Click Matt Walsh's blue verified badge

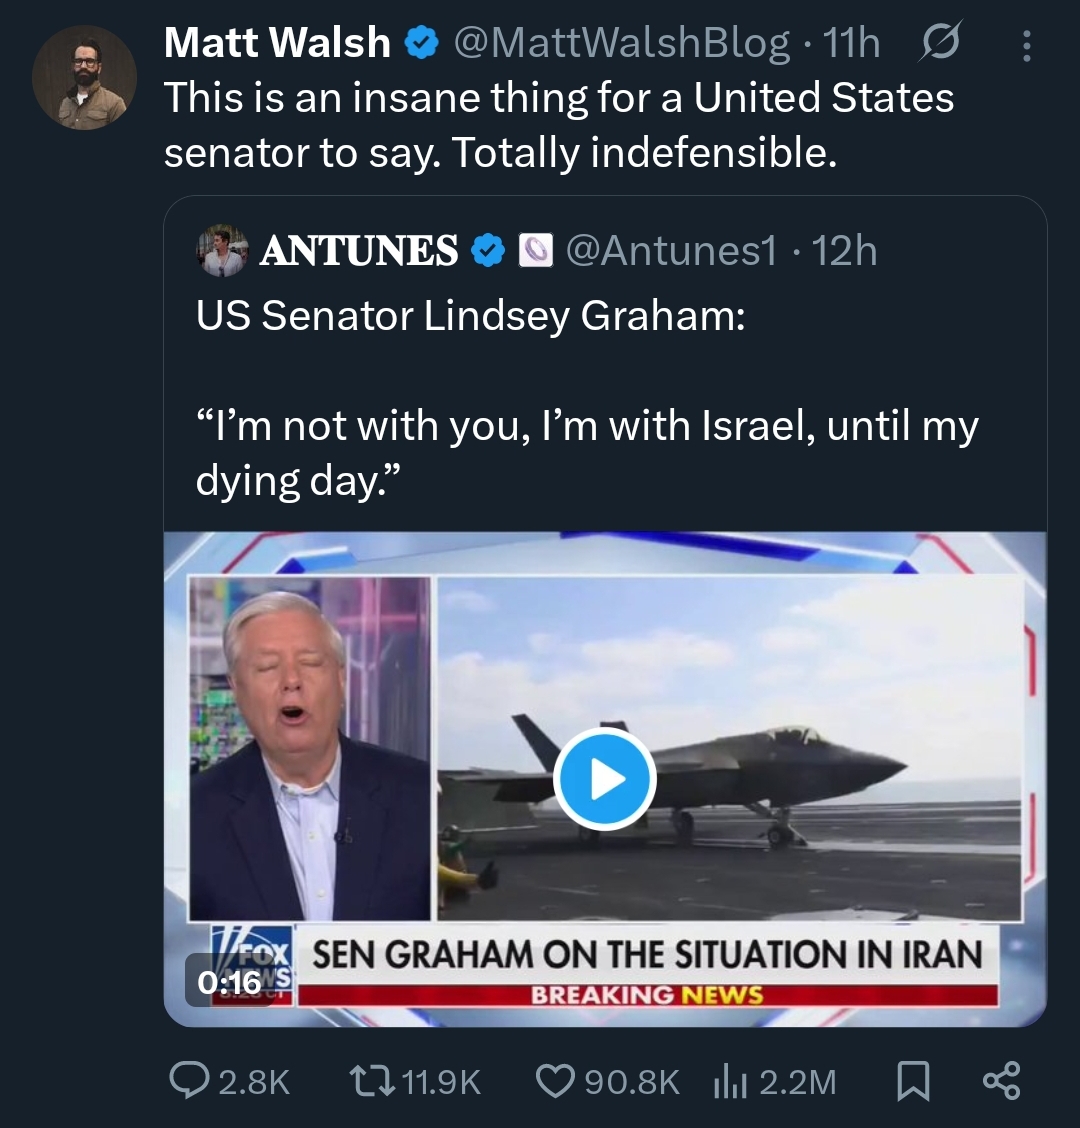click(x=419, y=43)
